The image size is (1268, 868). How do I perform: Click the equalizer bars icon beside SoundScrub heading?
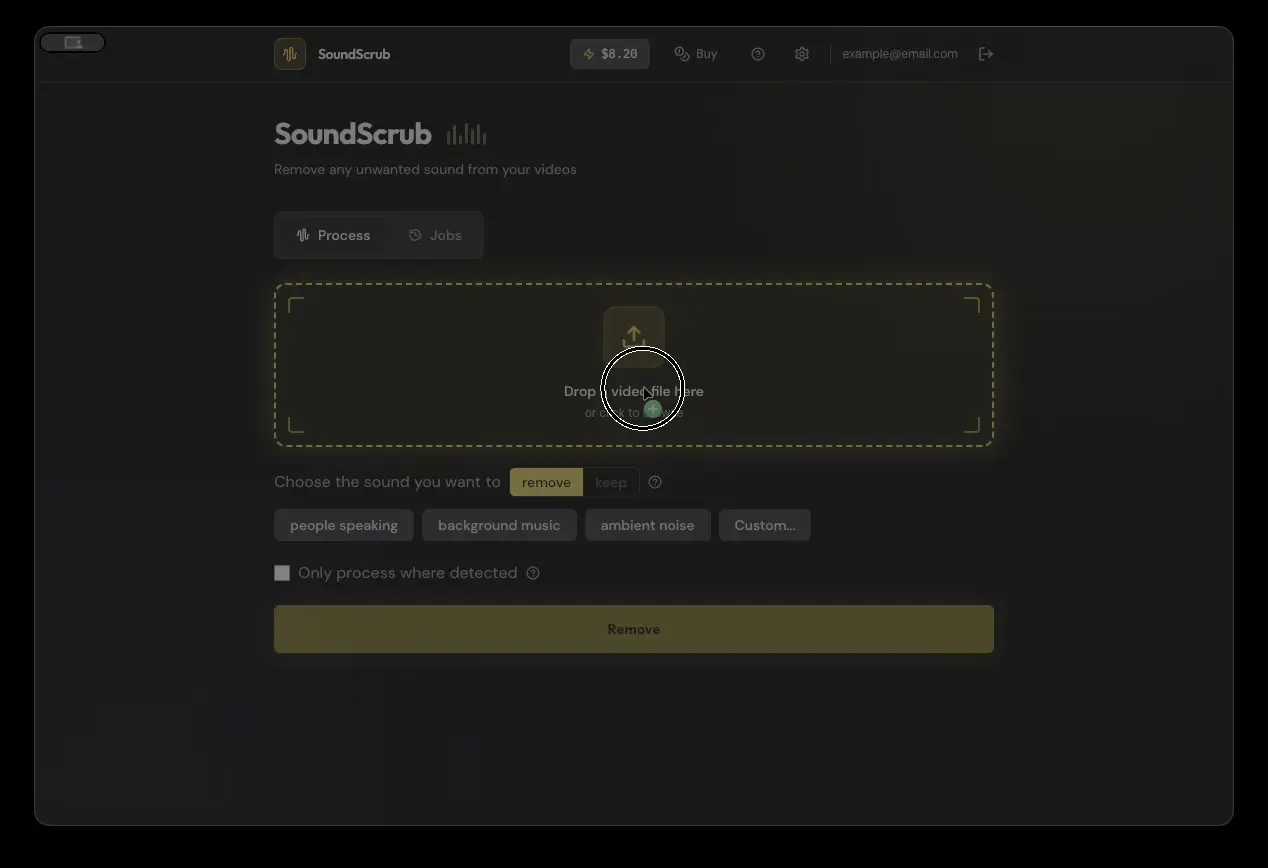tap(467, 134)
